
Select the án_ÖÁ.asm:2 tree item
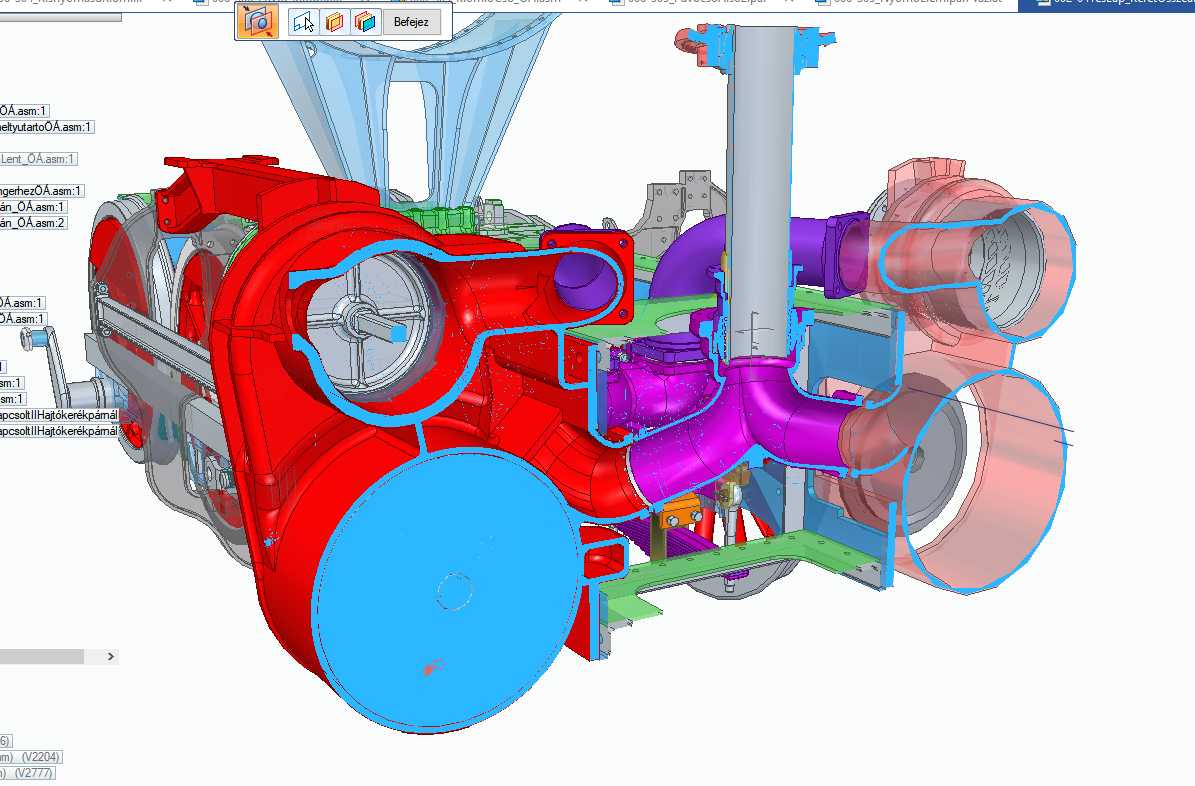[x=34, y=223]
